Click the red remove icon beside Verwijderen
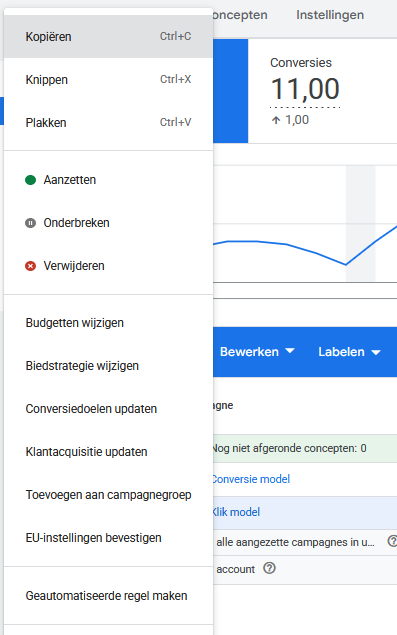 pos(30,266)
